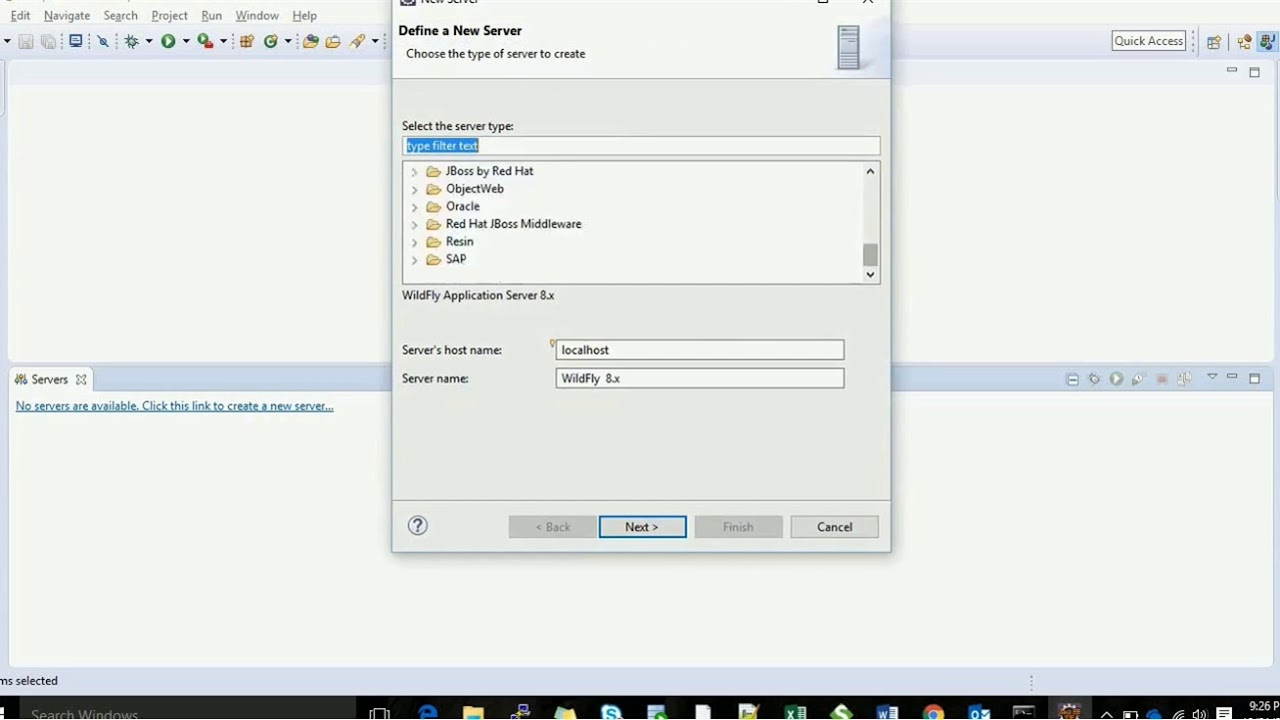Expand the Oracle folder
Screen dimensions: 1280x720
(x=414, y=207)
